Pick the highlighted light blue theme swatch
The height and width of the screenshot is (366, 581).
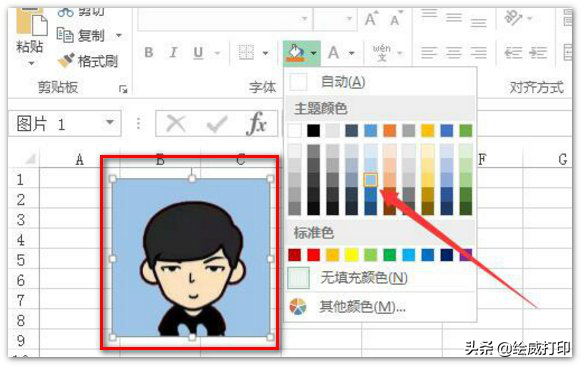point(371,180)
